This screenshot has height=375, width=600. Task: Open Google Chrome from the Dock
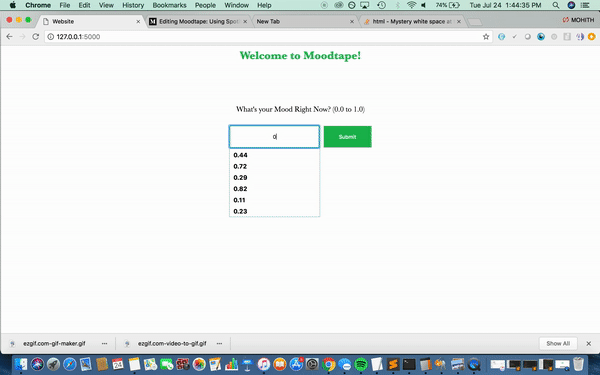pos(328,364)
